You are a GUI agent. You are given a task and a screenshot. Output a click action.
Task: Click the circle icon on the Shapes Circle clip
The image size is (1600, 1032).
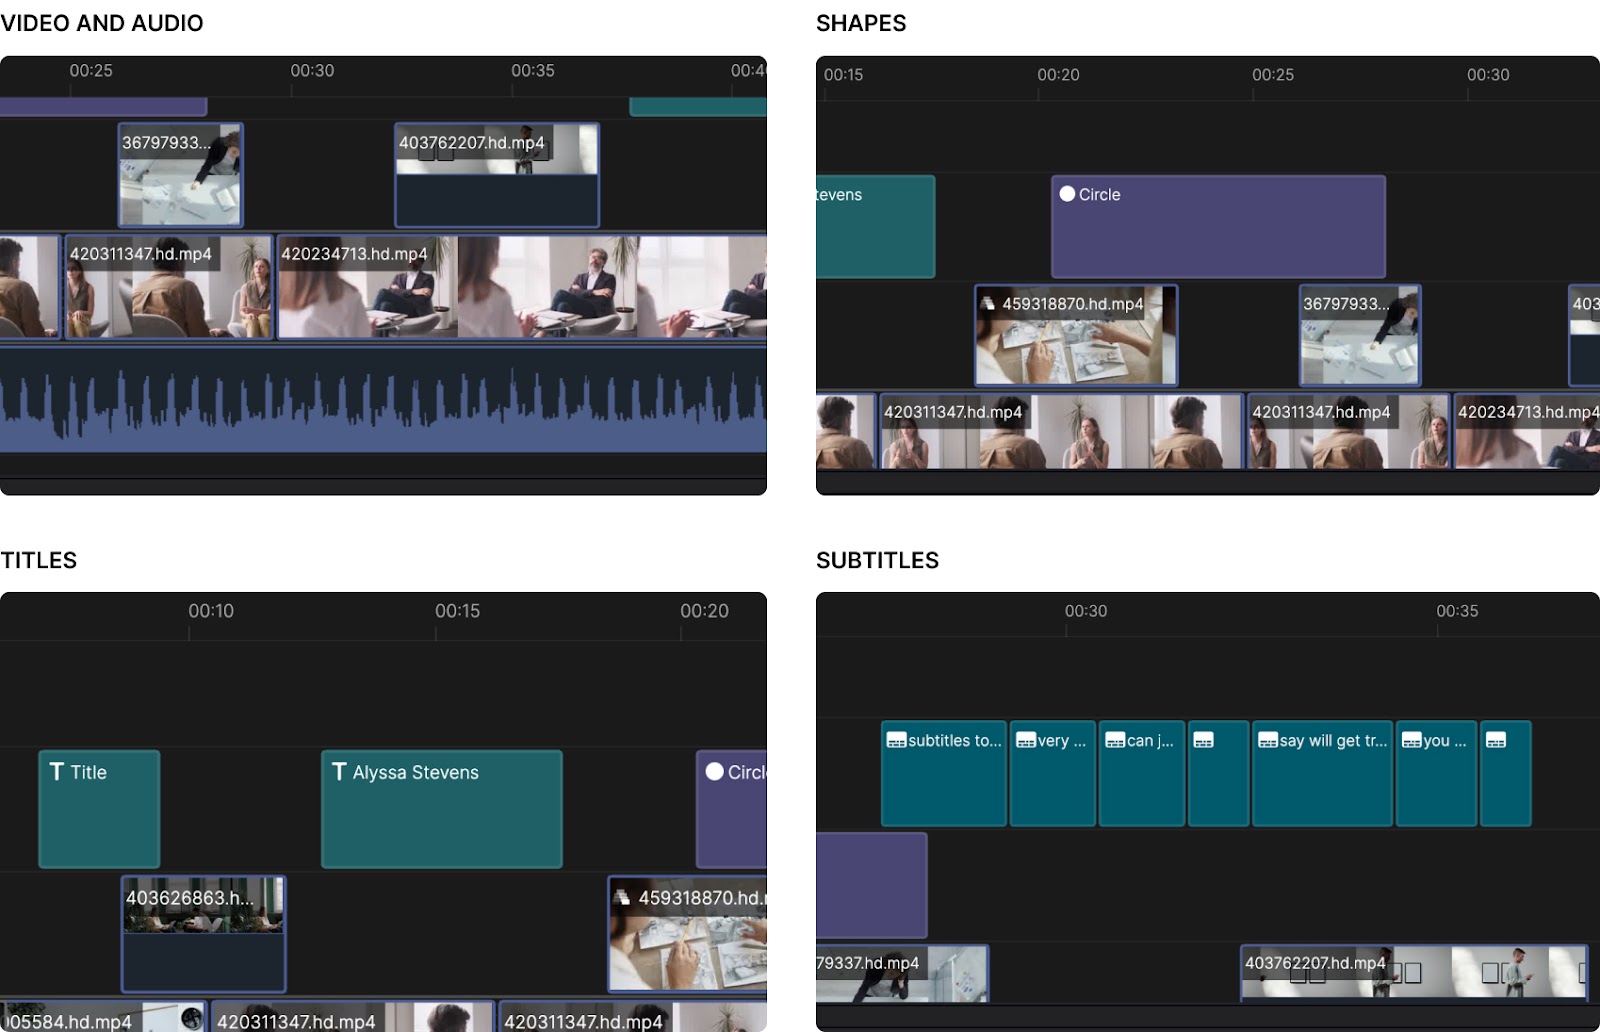1067,194
